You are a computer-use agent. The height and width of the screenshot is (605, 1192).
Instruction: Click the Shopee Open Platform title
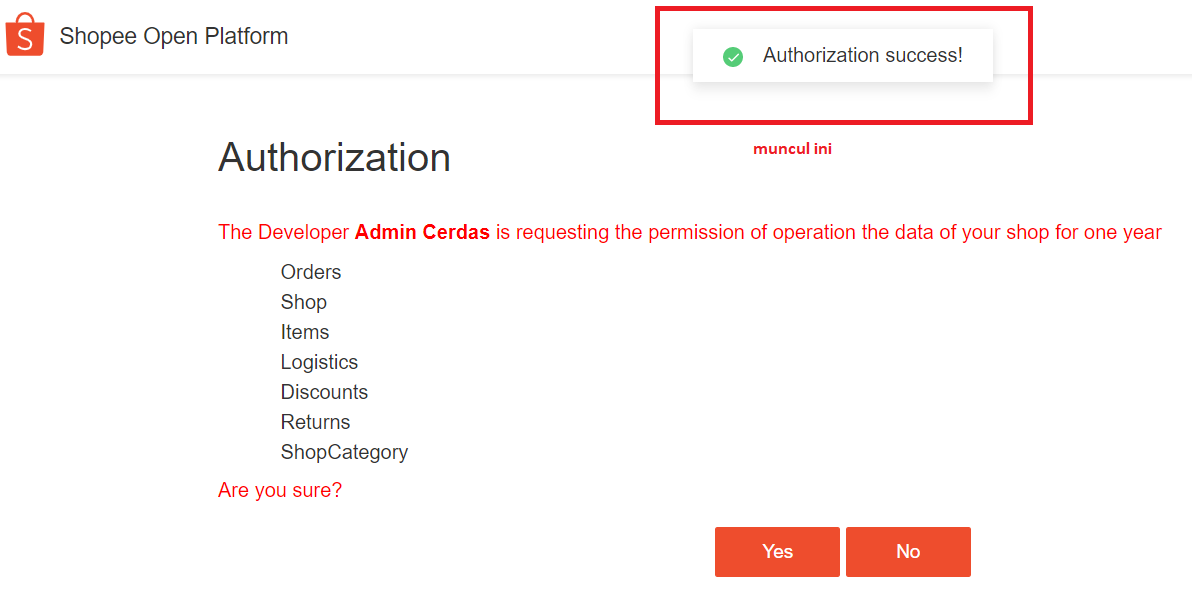173,36
